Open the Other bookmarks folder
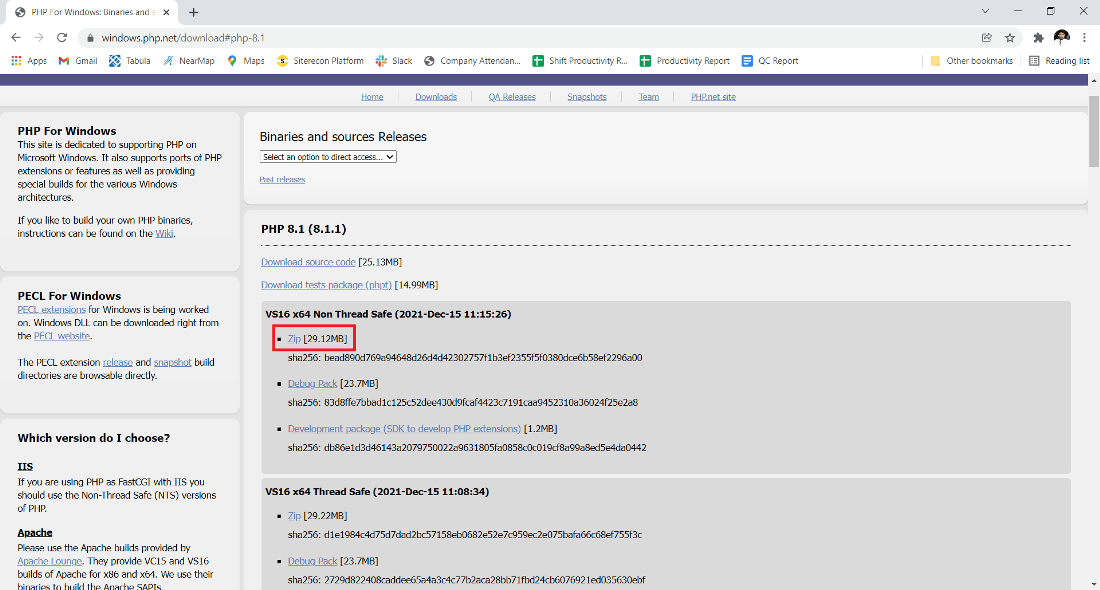This screenshot has height=590, width=1100. (x=972, y=61)
